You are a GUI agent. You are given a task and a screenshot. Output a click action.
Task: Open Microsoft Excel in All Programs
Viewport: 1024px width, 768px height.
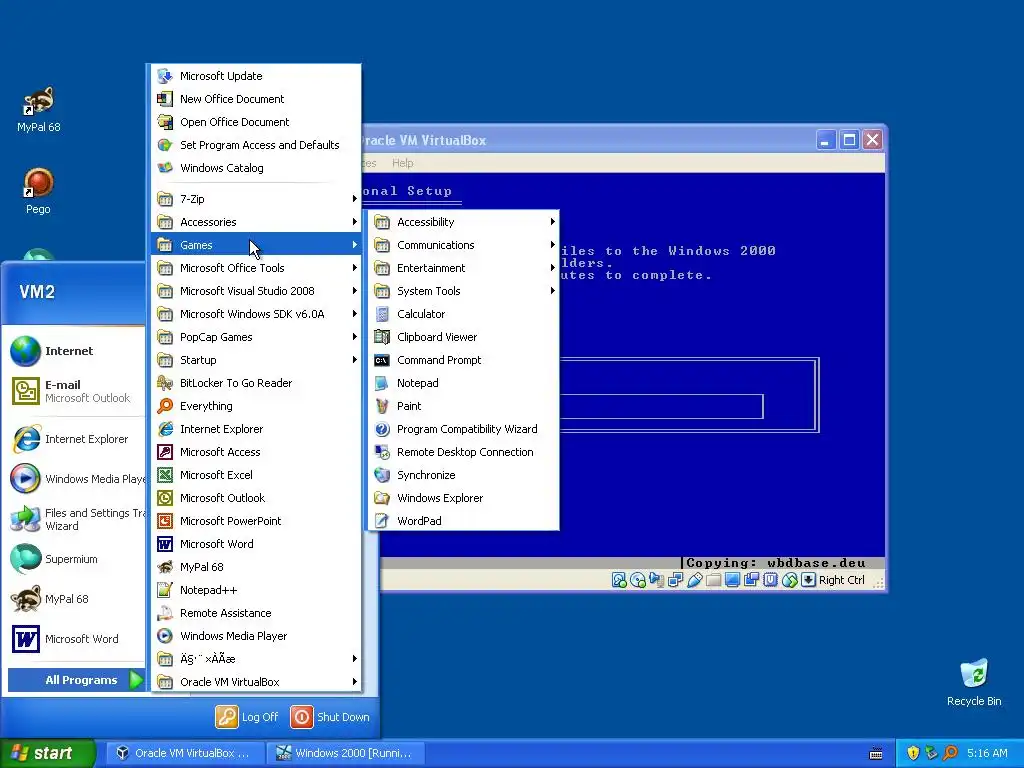[256, 475]
